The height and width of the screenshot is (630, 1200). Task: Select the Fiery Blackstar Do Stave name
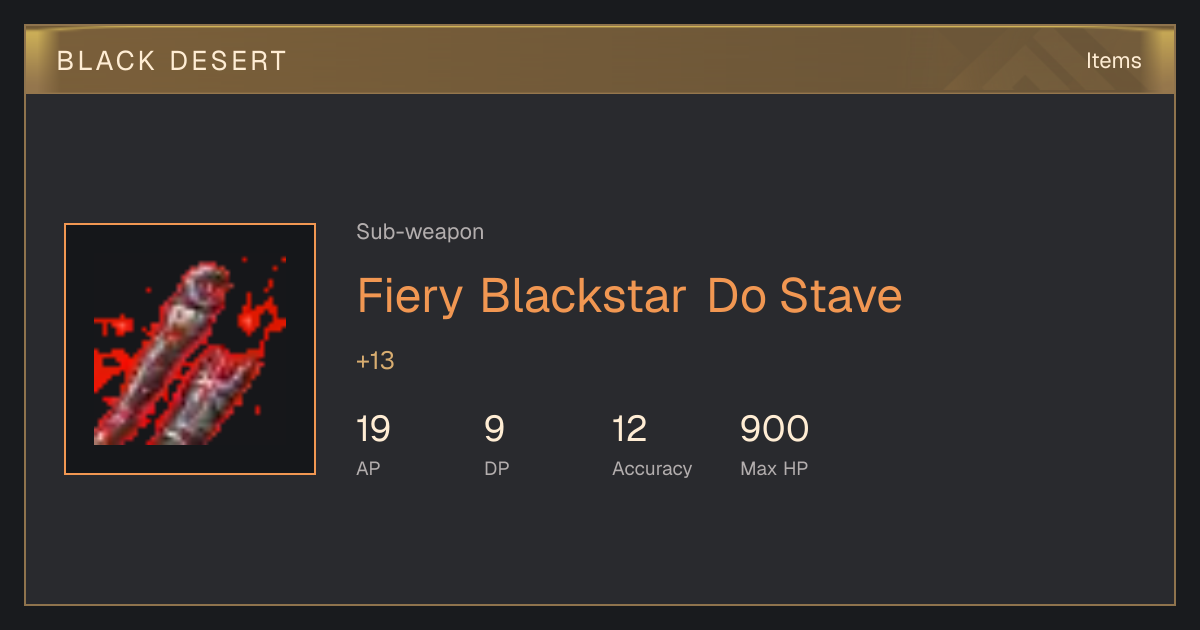coord(629,296)
